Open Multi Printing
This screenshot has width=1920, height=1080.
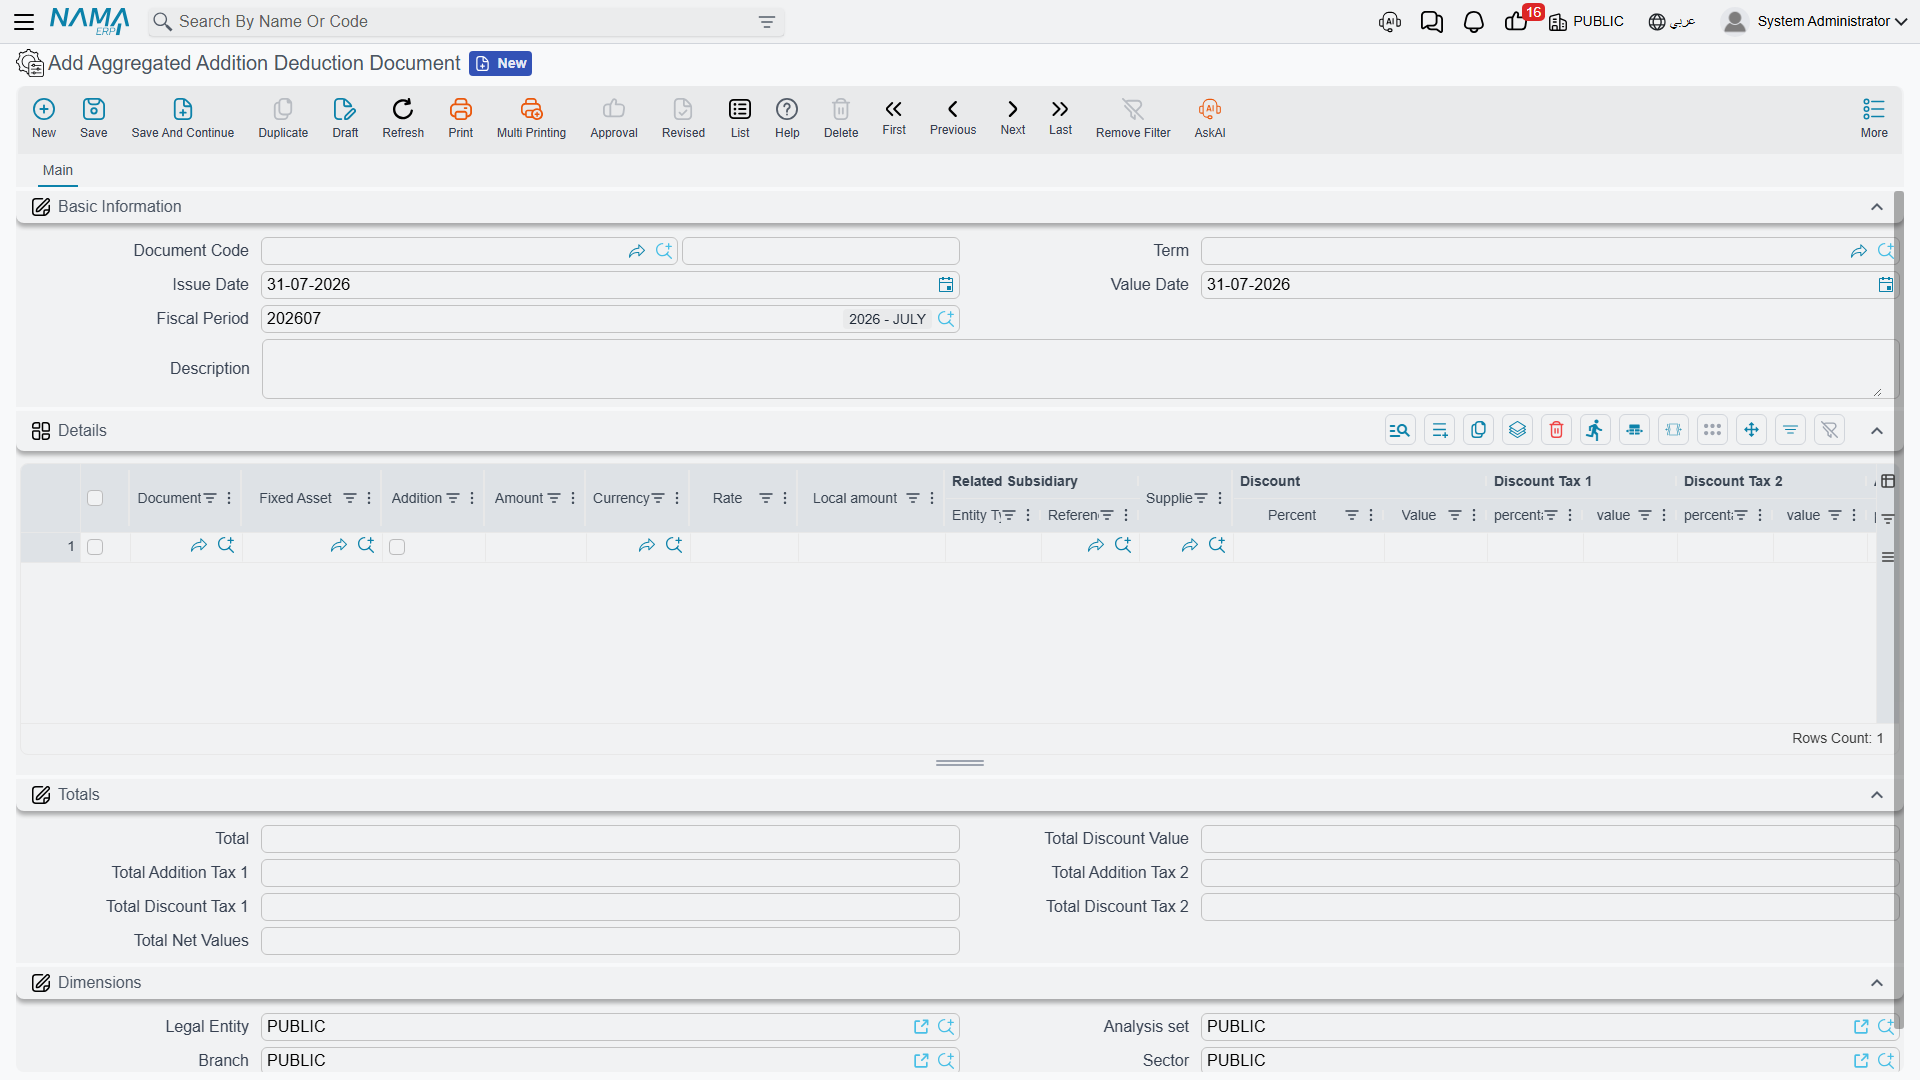coord(531,118)
